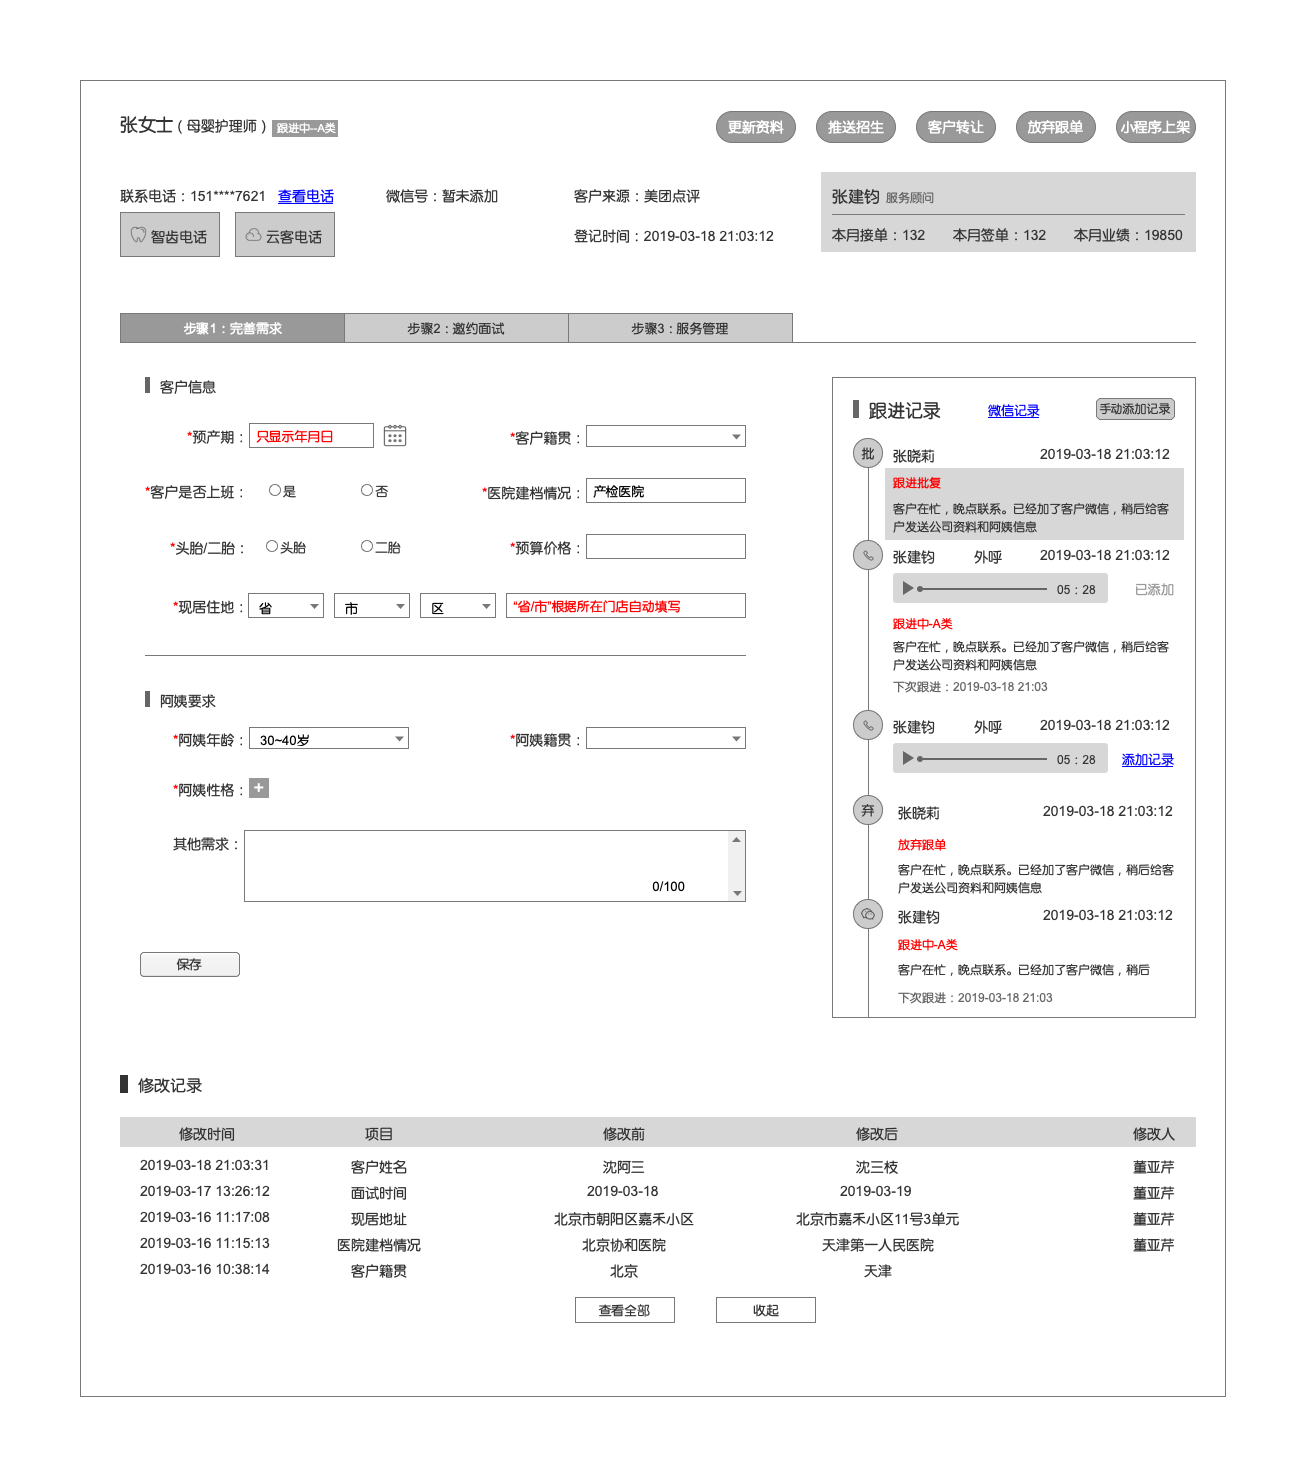This screenshot has height=1477, width=1306.
Task: Click the 其他需求 scrollbar up arrow
Action: click(737, 840)
